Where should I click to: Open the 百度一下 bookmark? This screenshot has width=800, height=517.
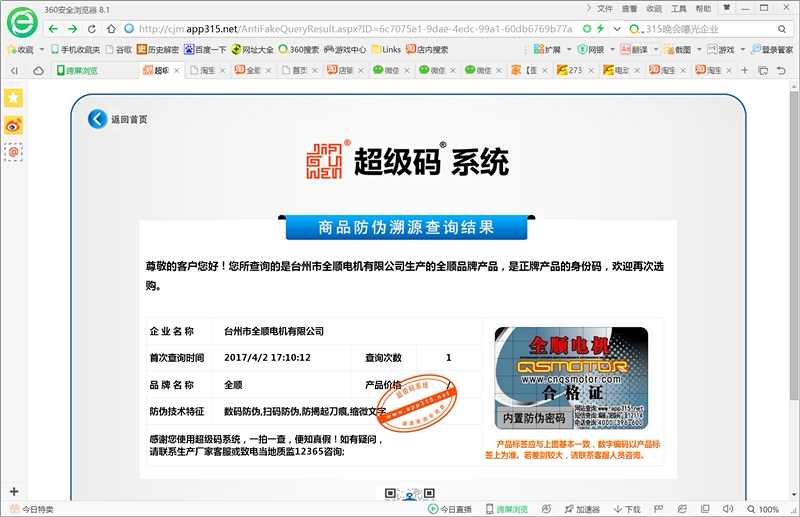(x=205, y=50)
